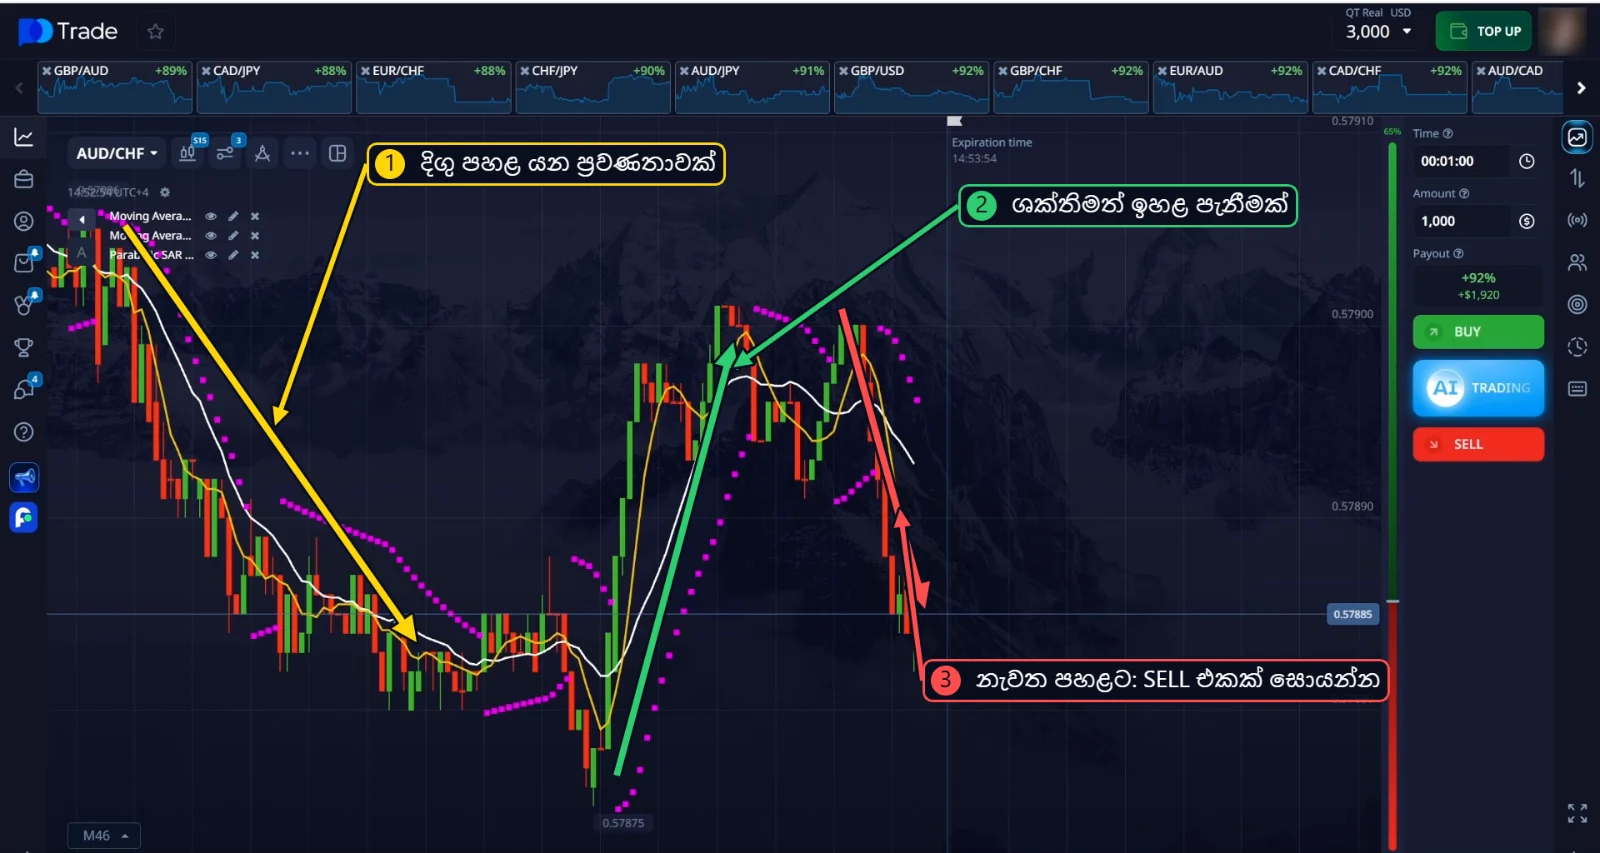Switch to the GBP/USD asset tab
Screen dimensions: 1600x853
(911, 86)
